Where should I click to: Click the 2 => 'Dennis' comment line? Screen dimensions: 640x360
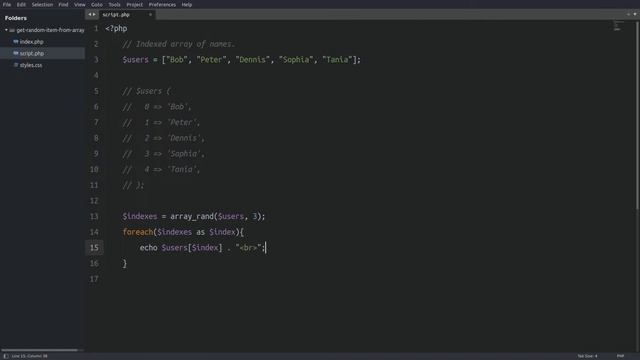coord(164,138)
